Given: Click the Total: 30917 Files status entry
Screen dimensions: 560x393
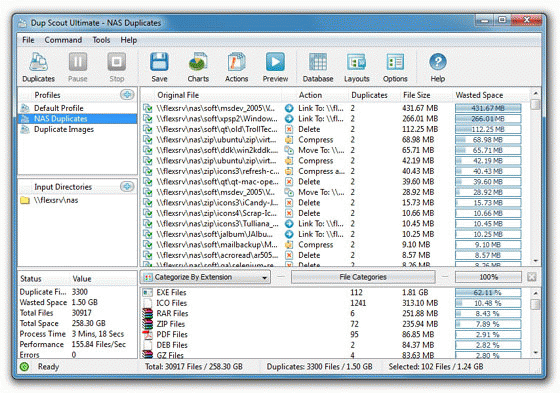Looking at the screenshot, I should click(194, 367).
